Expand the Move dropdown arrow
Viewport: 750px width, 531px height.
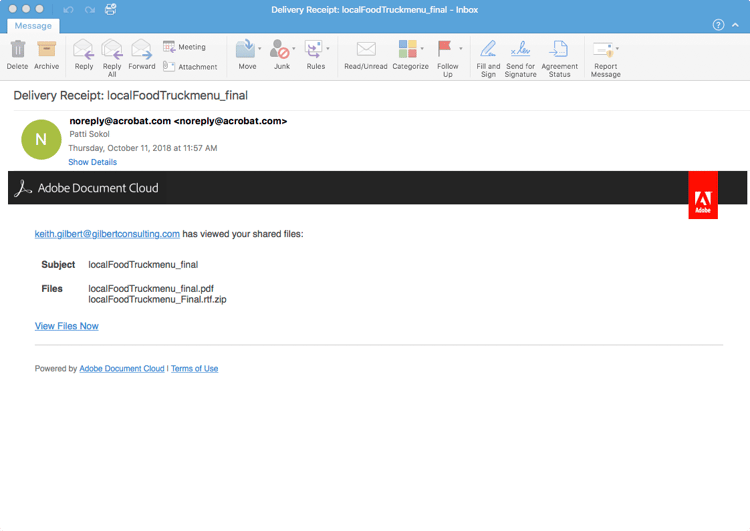260,48
